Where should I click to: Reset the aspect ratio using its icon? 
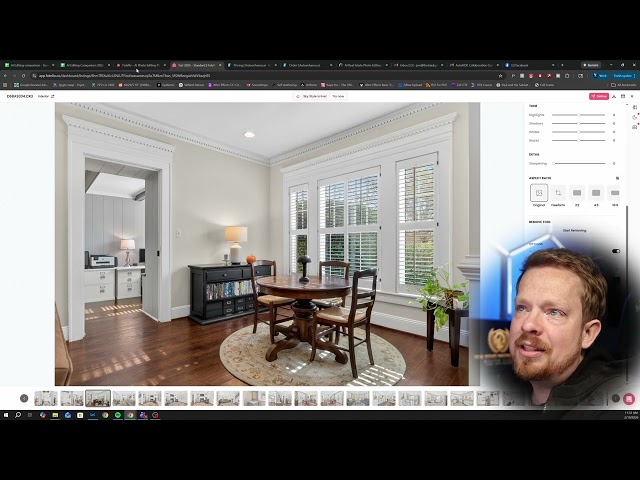(617, 178)
